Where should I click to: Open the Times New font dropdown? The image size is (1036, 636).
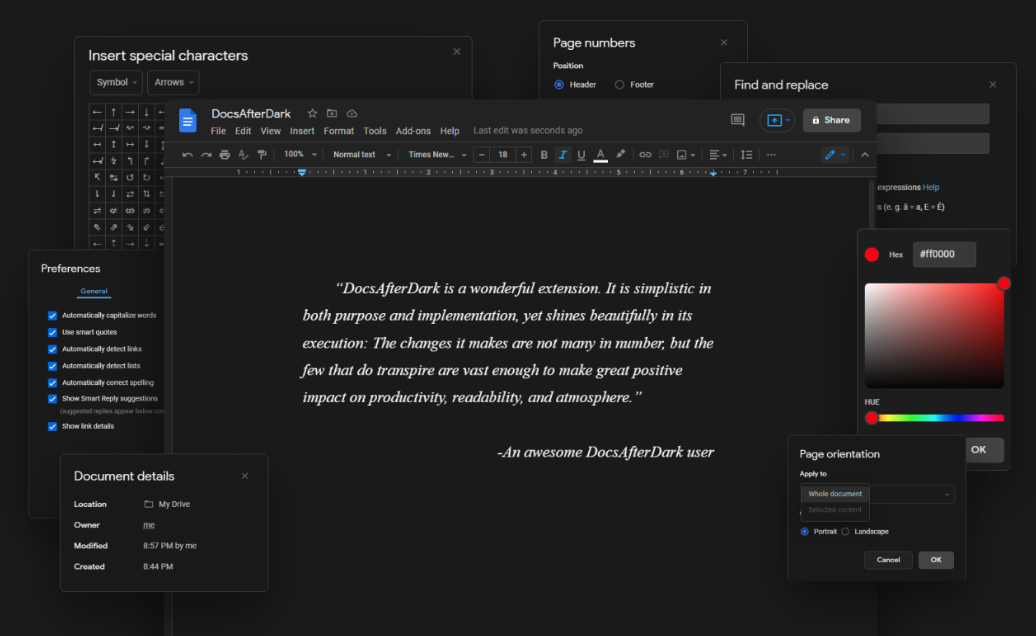click(x=437, y=155)
